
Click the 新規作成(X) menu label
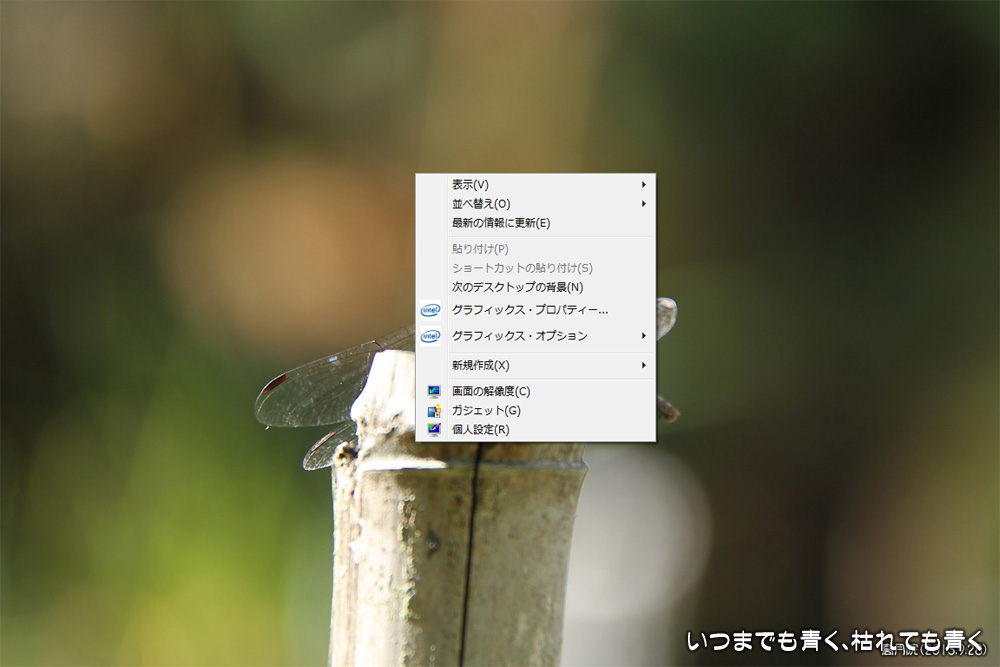480,365
